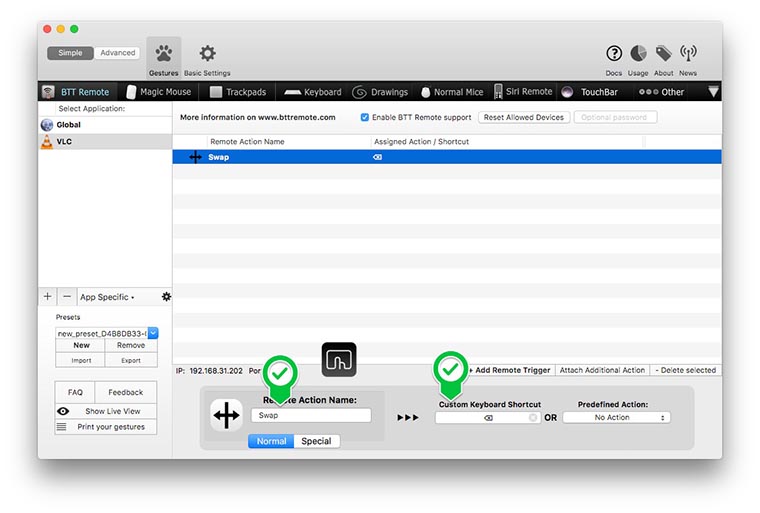Click the New preset button
760x513 pixels.
click(81, 345)
